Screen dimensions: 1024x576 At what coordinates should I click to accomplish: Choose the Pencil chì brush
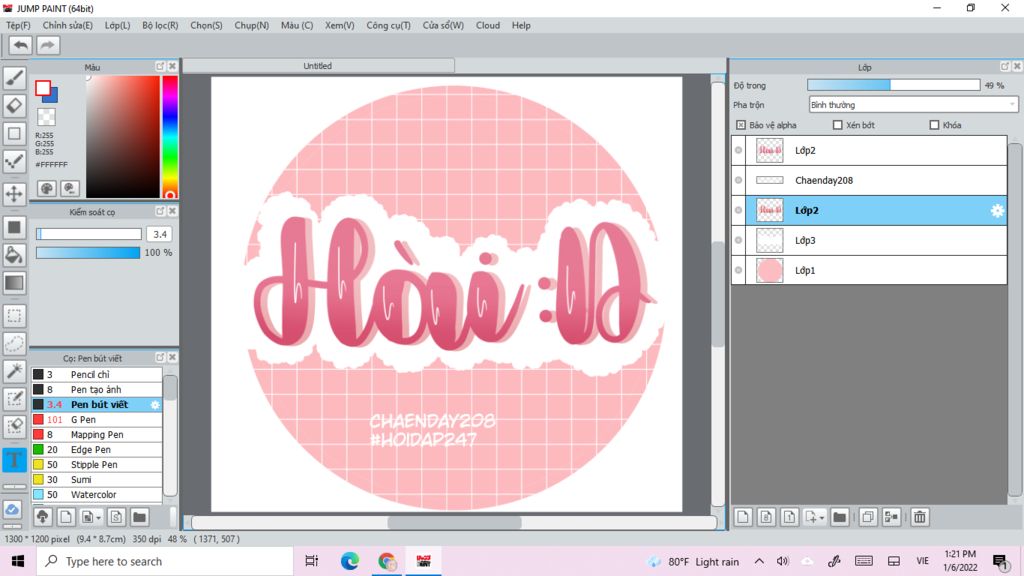point(97,375)
